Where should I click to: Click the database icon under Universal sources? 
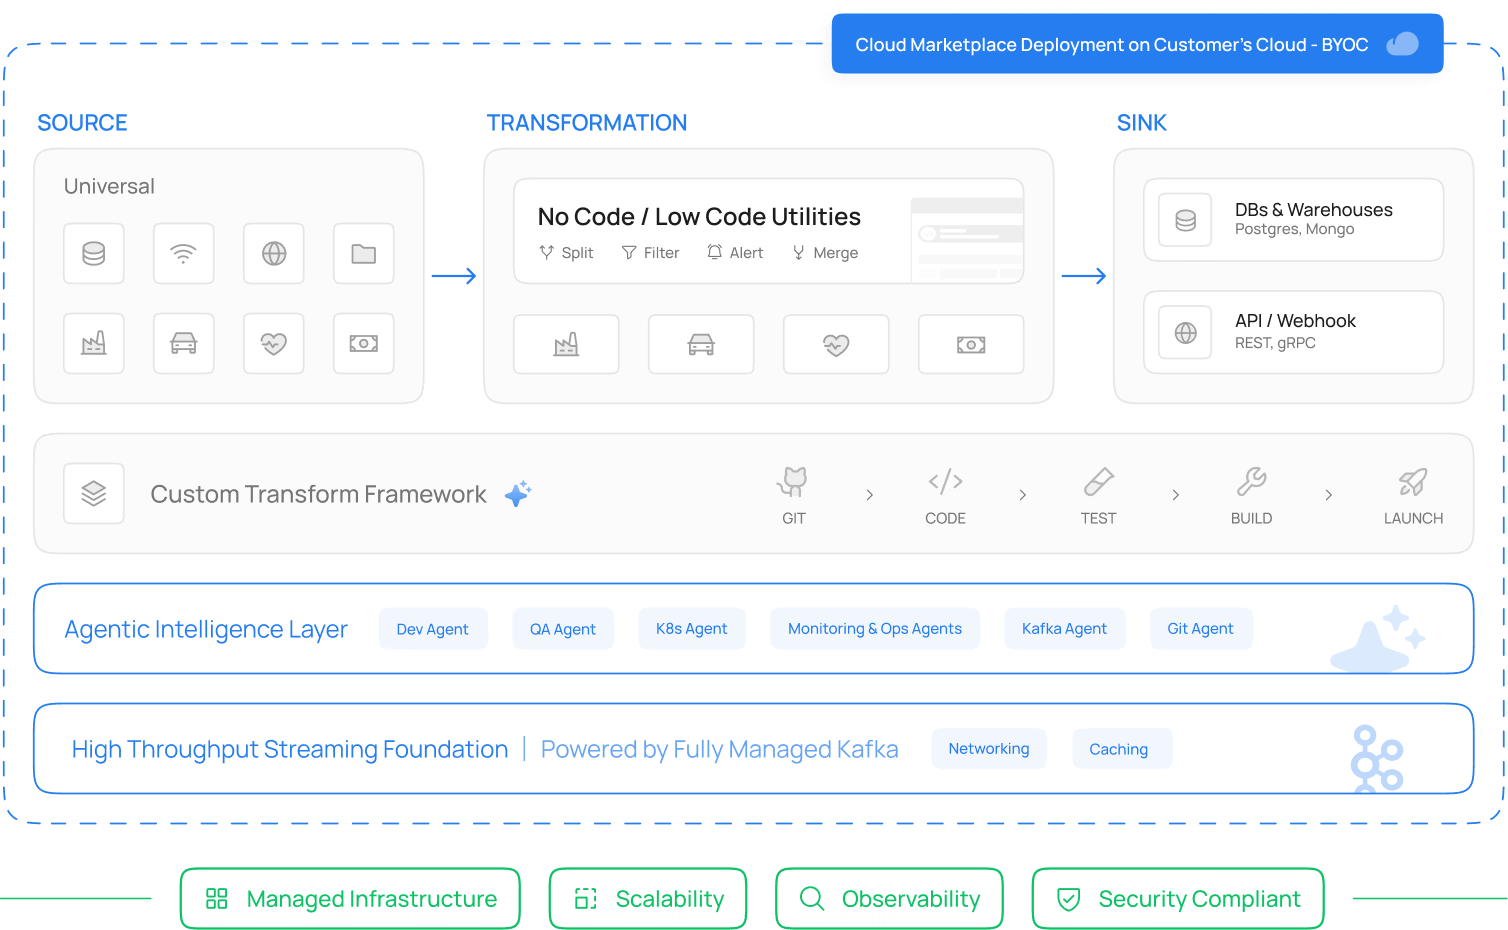94,254
